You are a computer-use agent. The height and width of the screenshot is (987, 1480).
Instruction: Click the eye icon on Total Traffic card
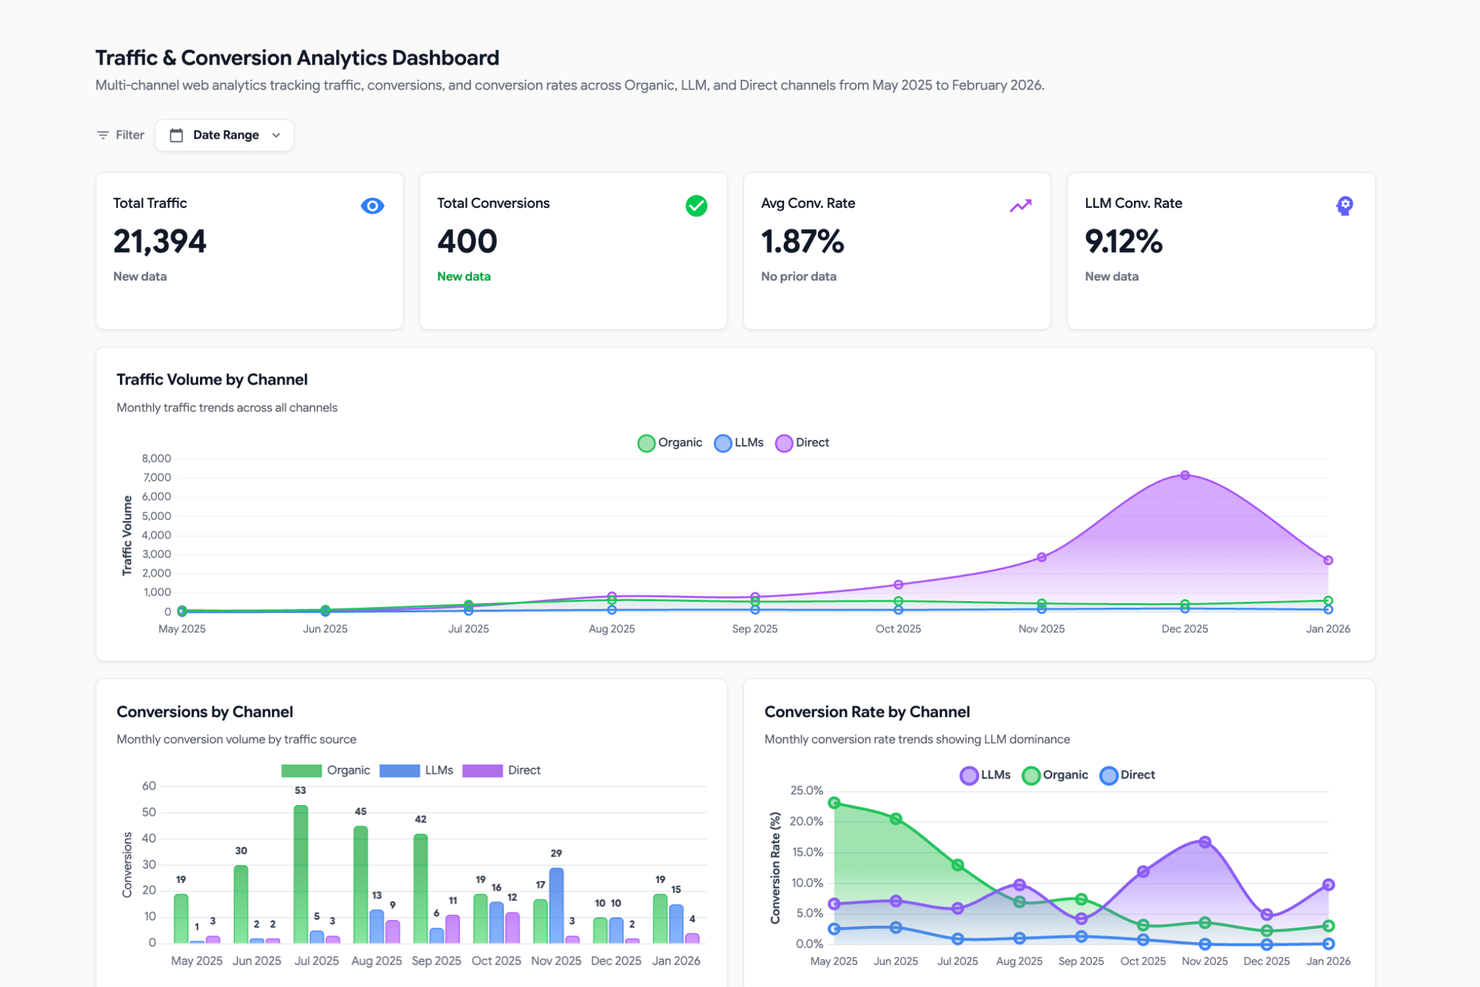[372, 205]
